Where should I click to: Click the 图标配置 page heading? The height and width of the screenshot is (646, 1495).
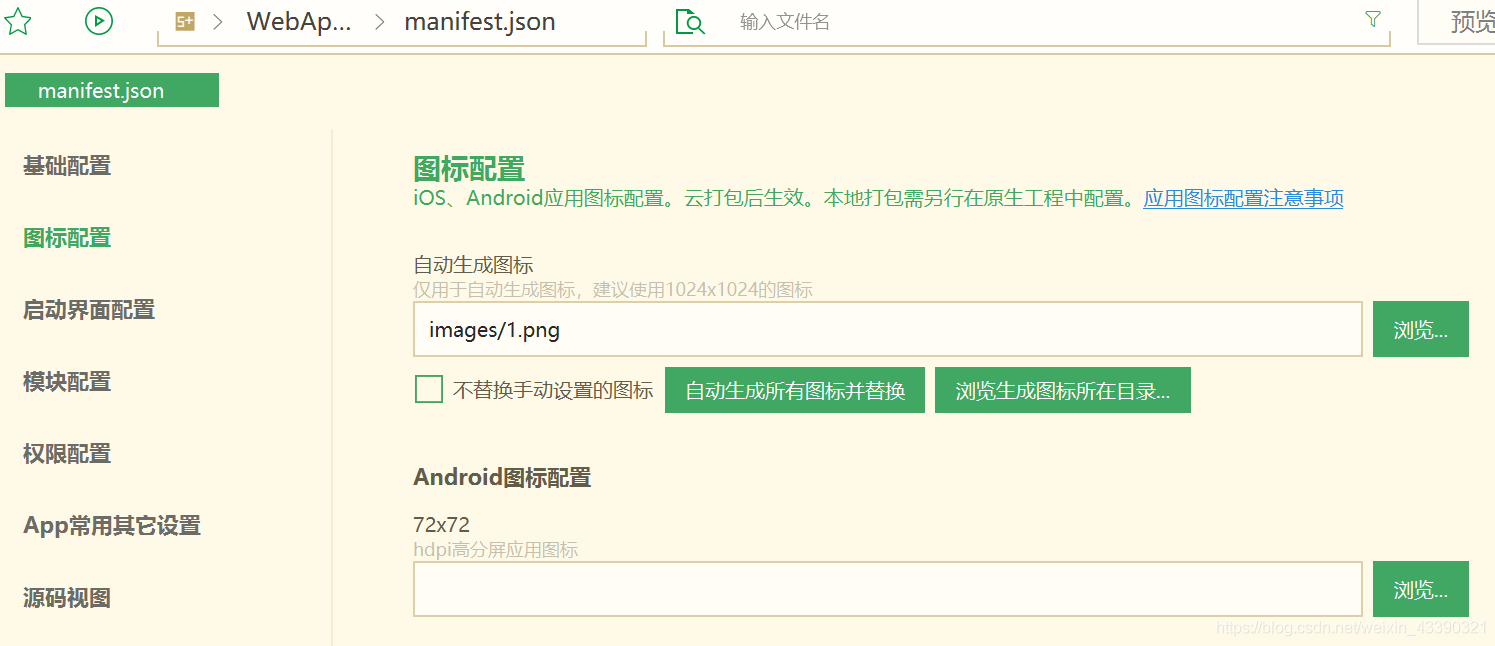[469, 168]
